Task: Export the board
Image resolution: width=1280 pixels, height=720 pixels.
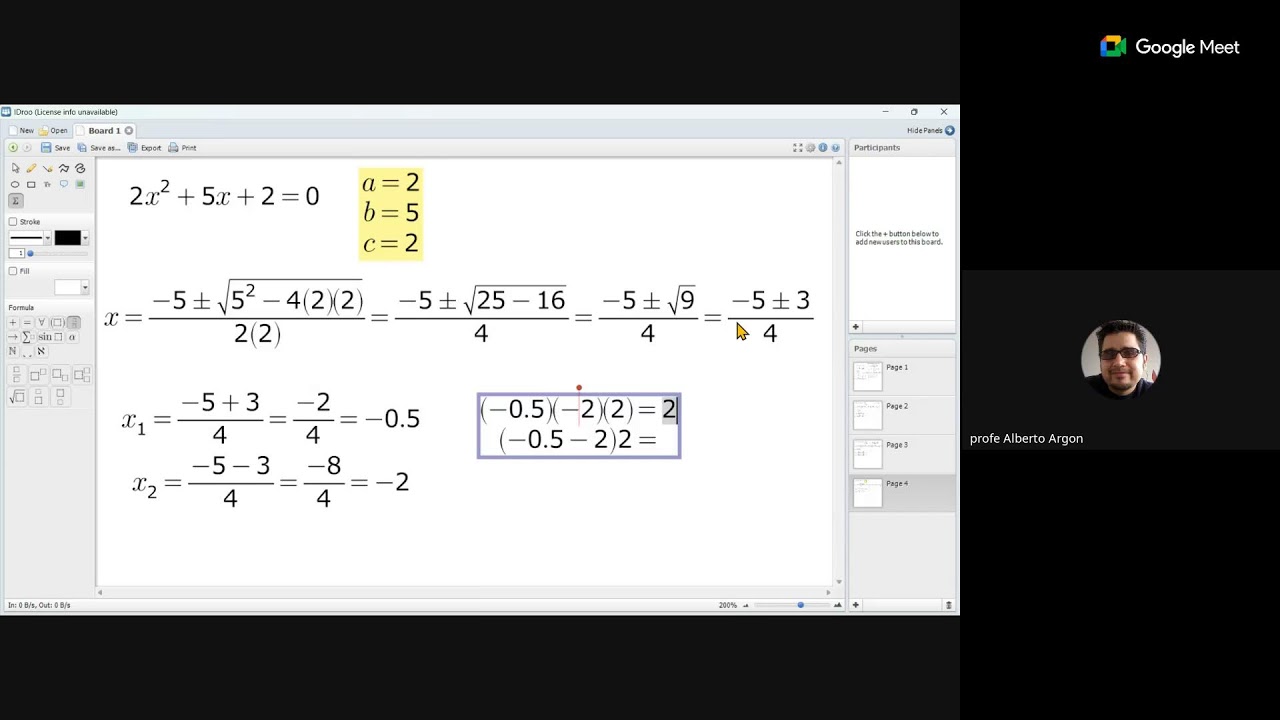Action: tap(145, 148)
